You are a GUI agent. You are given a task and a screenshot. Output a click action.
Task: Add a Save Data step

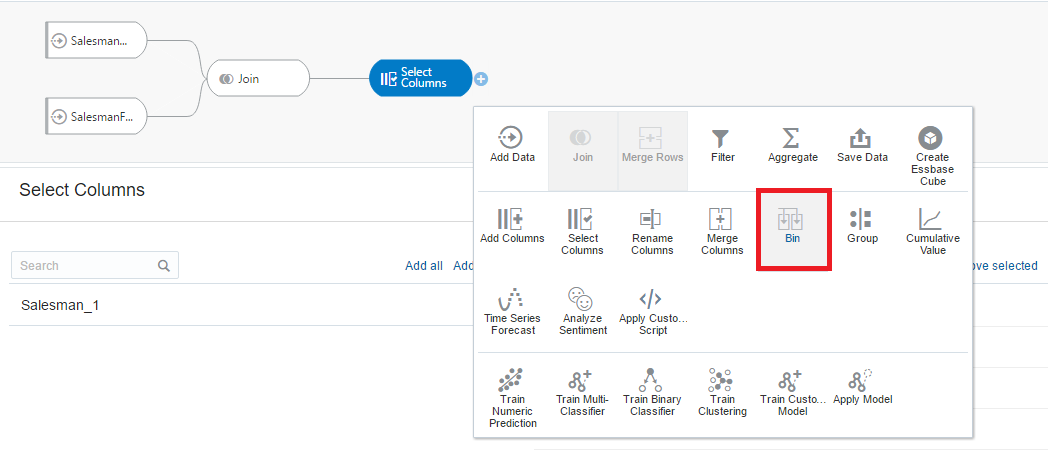pos(862,147)
